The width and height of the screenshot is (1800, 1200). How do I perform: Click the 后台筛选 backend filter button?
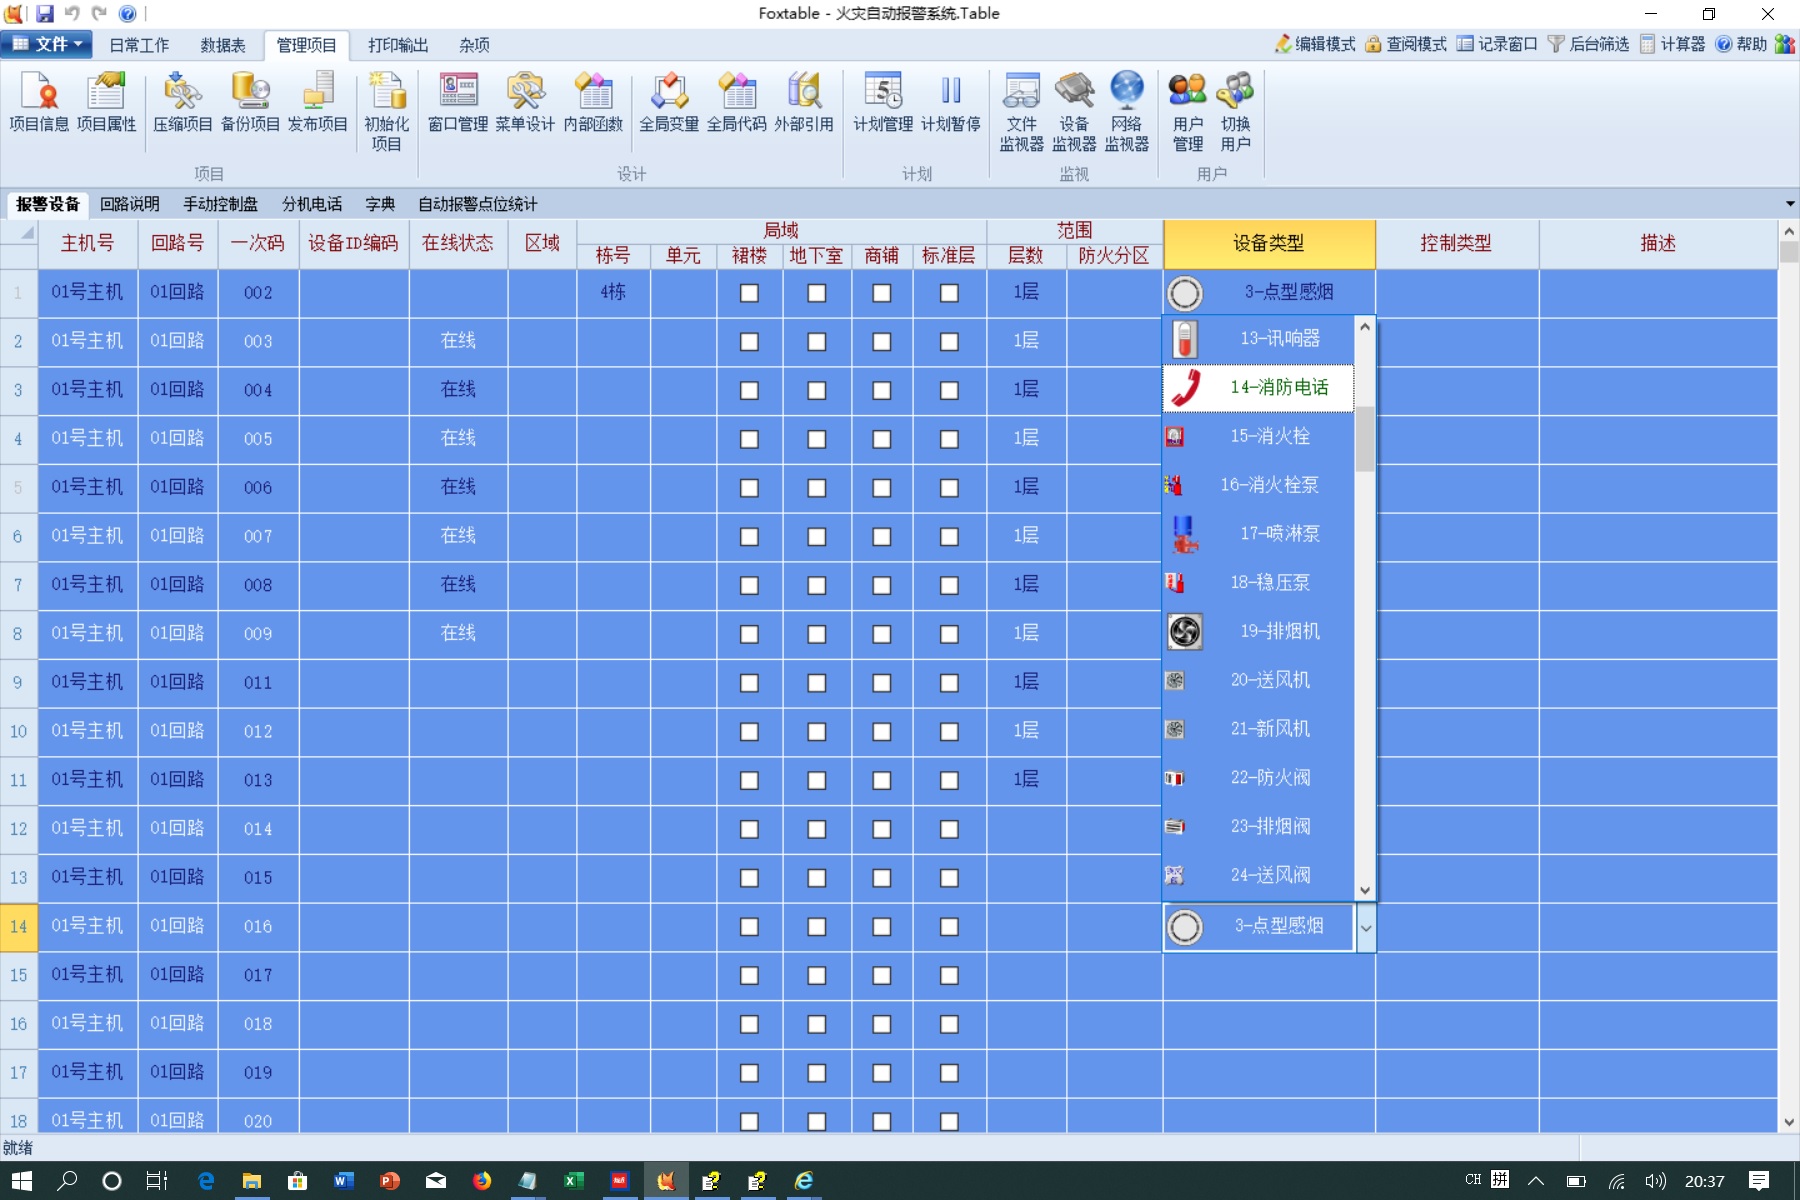[1588, 44]
